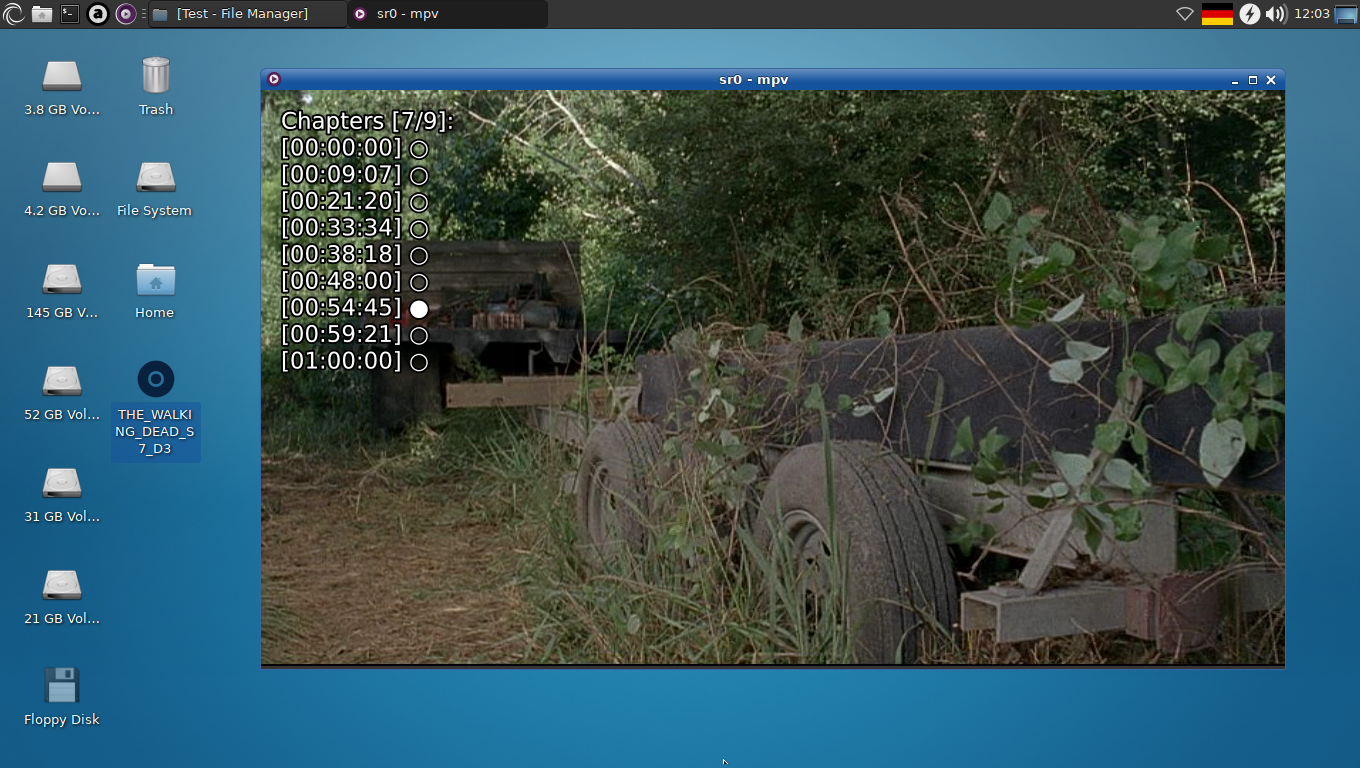Click chapter marker at 00:33:34
1360x768 pixels.
(x=419, y=229)
